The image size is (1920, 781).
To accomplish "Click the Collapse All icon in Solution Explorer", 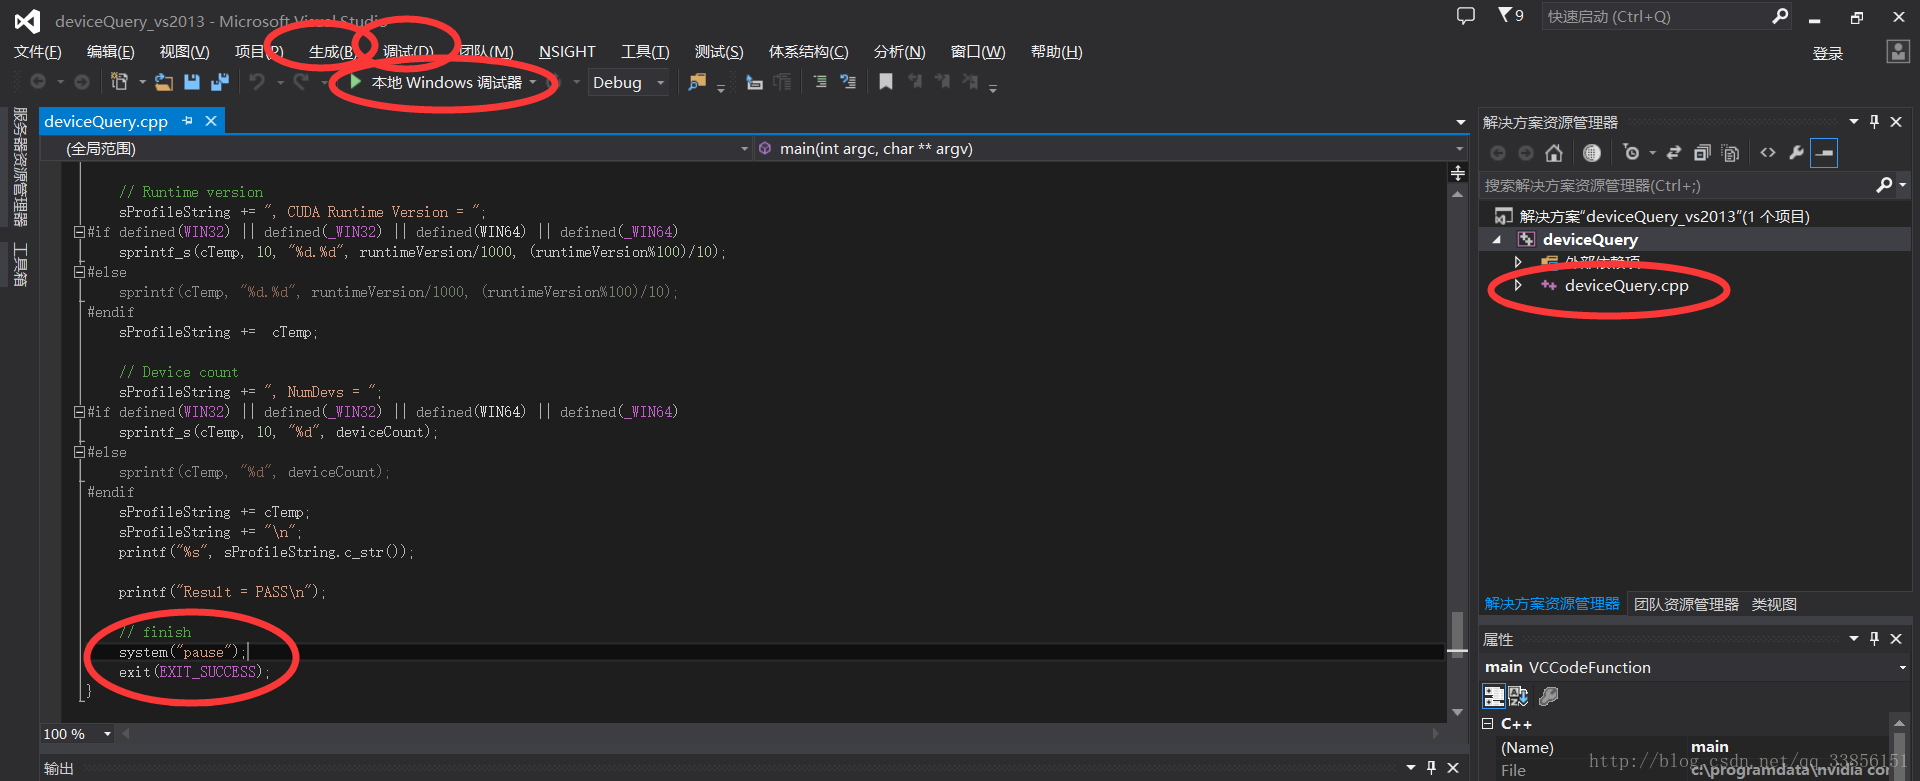I will (x=1702, y=153).
